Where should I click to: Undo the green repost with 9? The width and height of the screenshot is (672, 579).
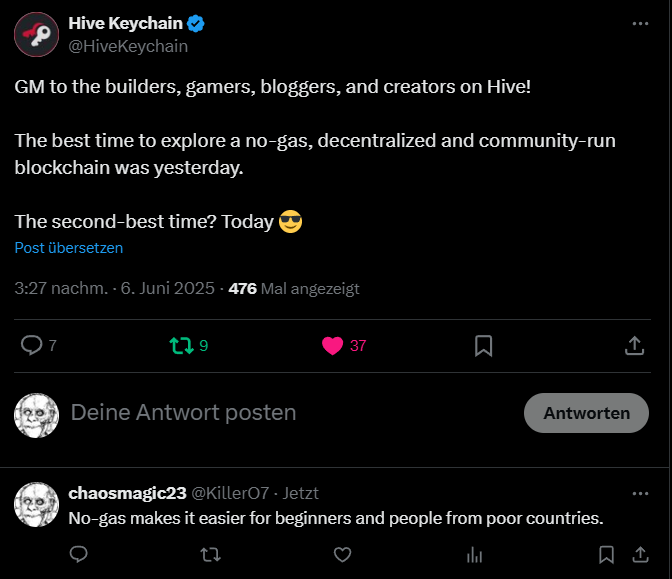189,345
